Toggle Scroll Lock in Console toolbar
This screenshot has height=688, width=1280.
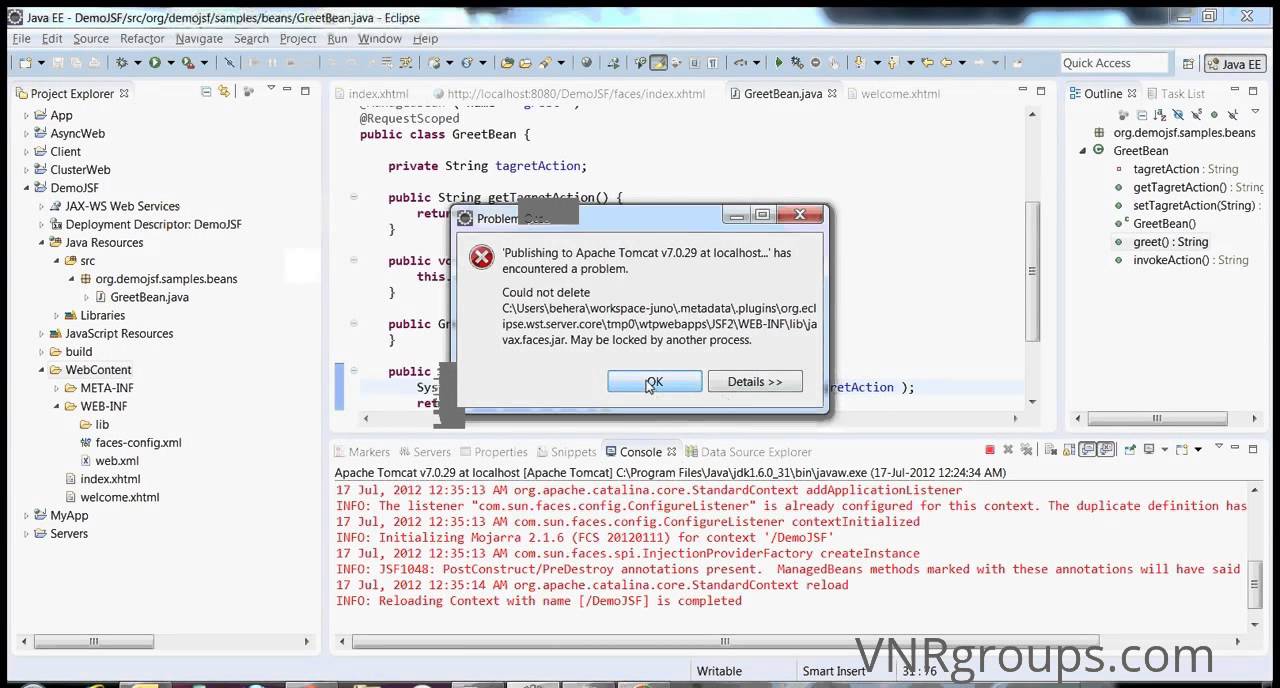pyautogui.click(x=1069, y=450)
